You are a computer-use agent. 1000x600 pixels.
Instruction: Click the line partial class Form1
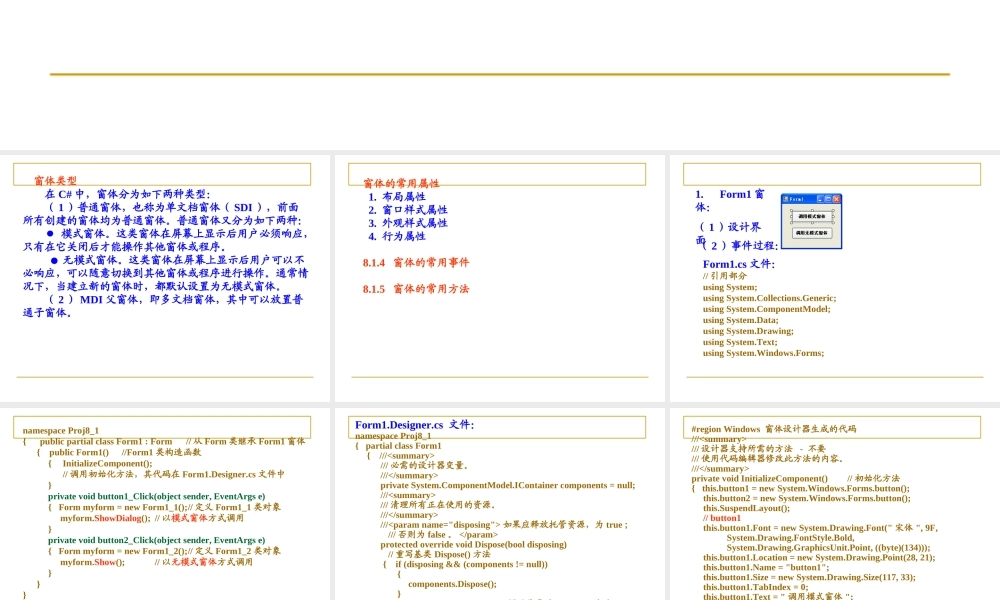pyautogui.click(x=403, y=446)
